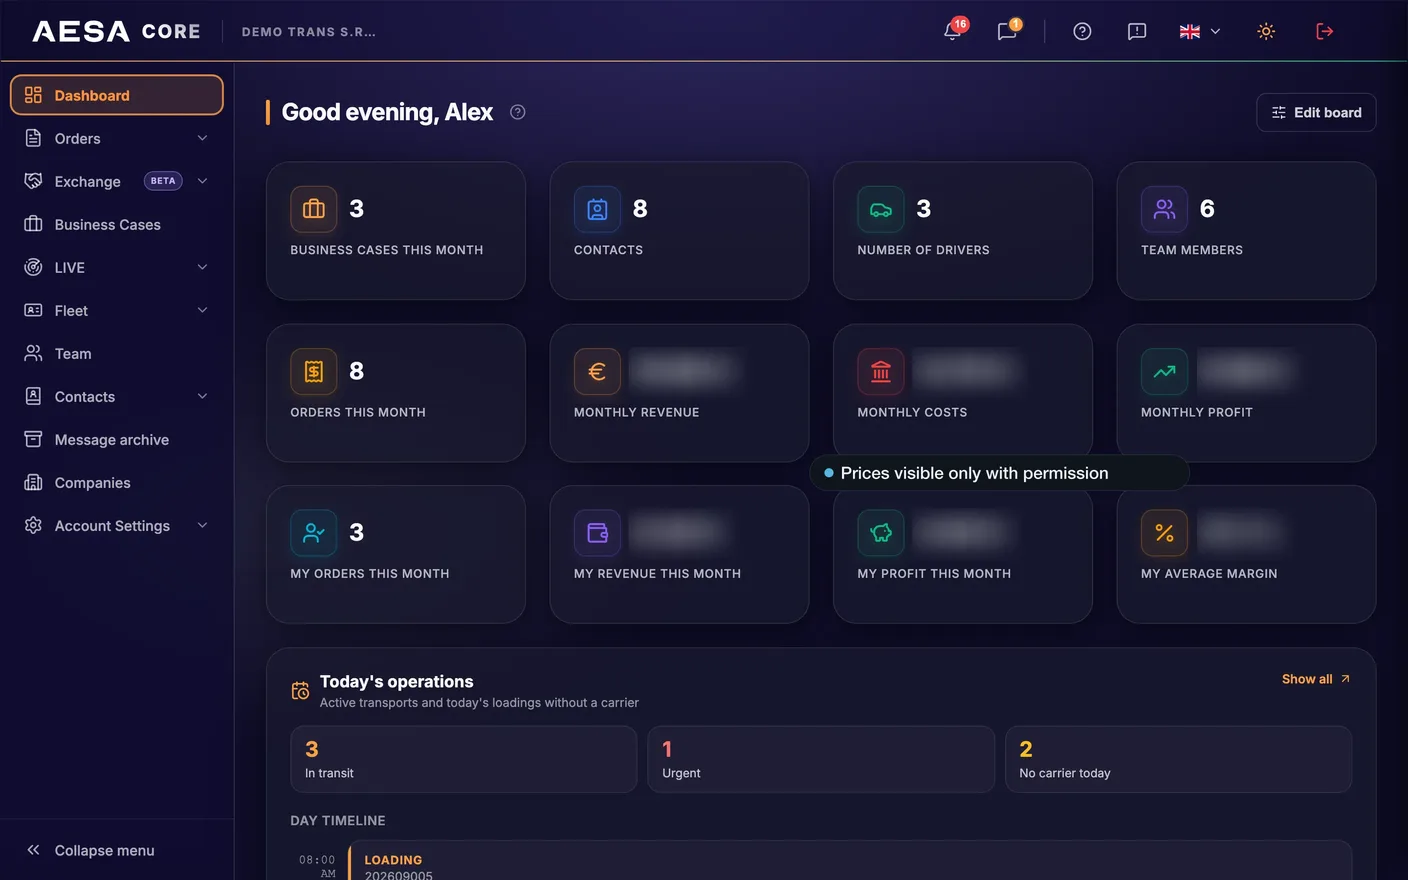The height and width of the screenshot is (880, 1408).
Task: Click the logout icon
Action: click(x=1324, y=31)
